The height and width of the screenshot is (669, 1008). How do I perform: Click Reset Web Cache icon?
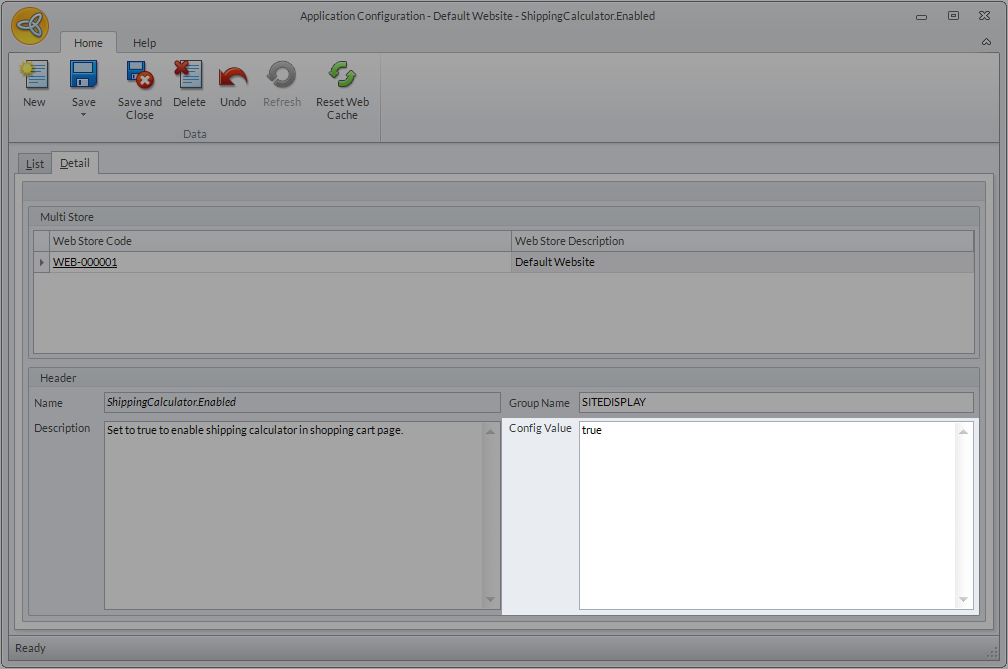tap(343, 75)
